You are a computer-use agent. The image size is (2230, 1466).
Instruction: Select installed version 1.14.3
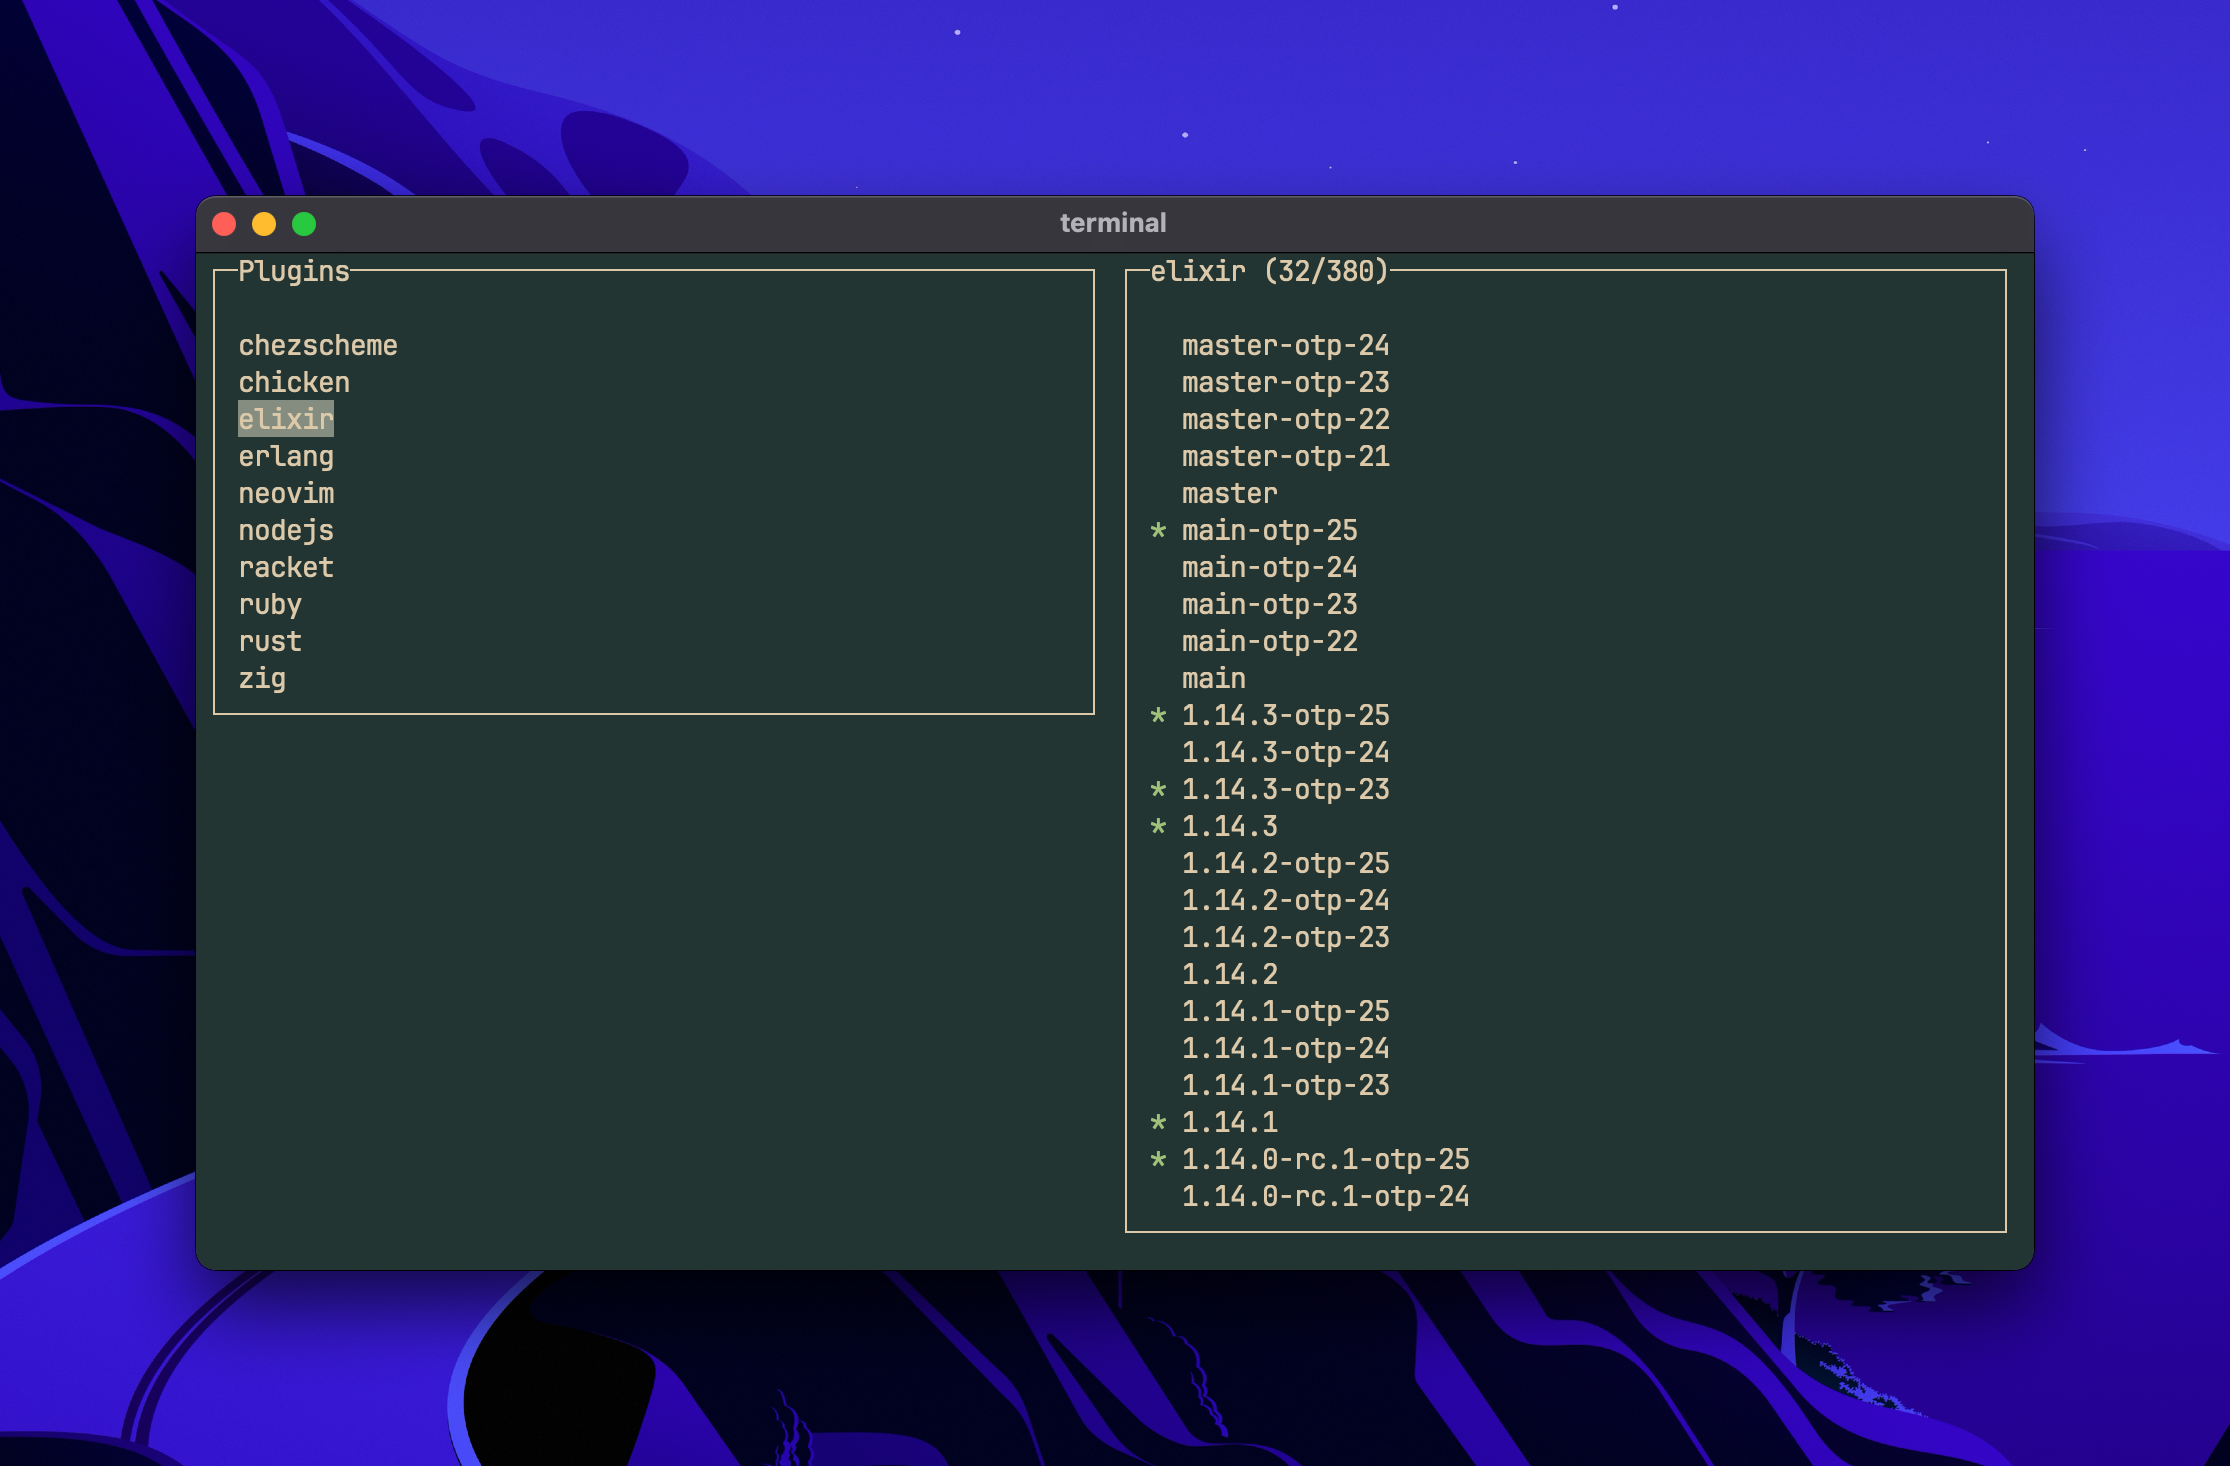click(x=1230, y=827)
